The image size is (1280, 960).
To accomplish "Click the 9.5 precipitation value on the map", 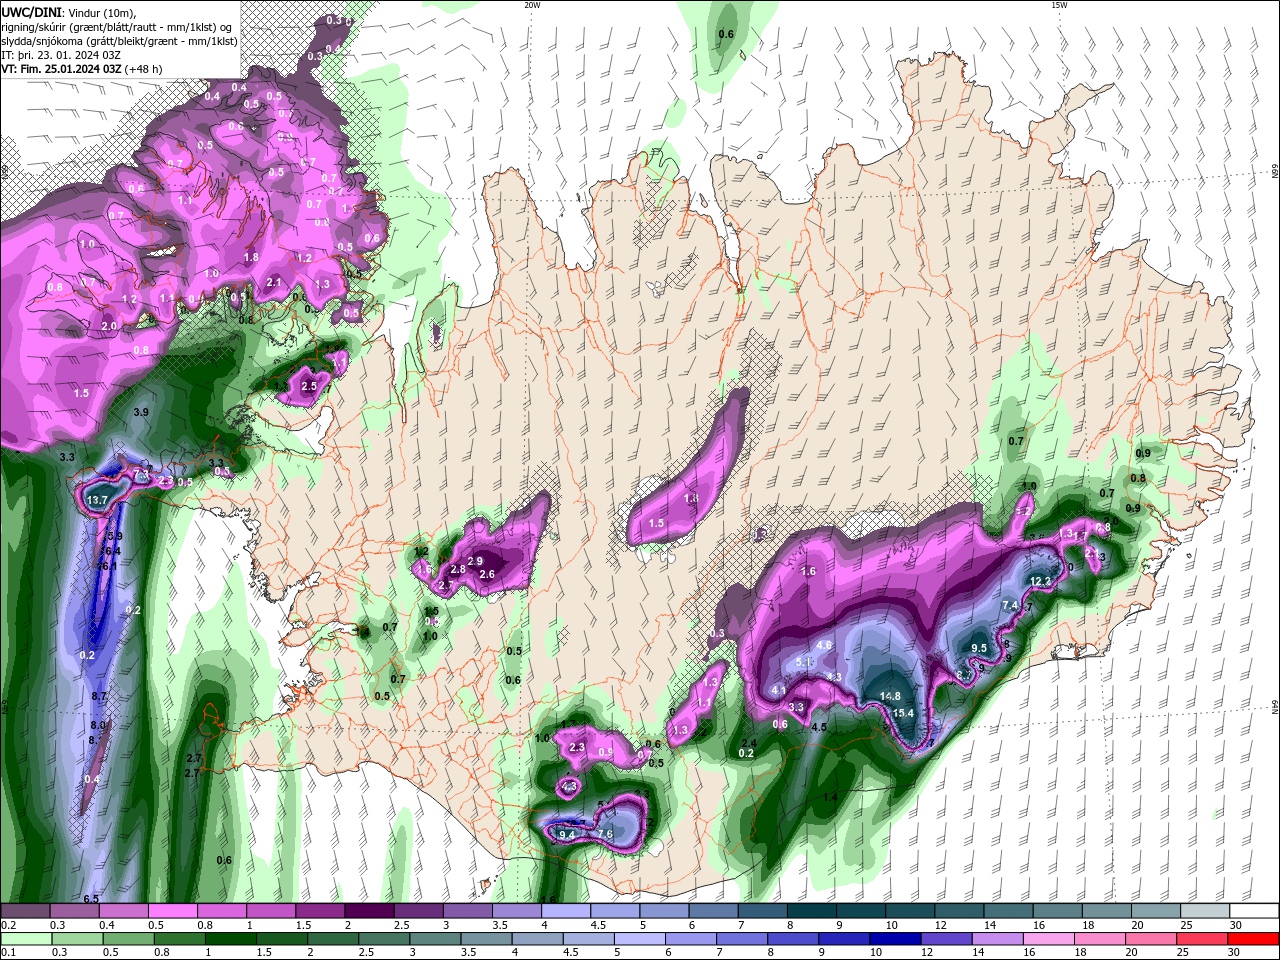I will click(x=980, y=648).
